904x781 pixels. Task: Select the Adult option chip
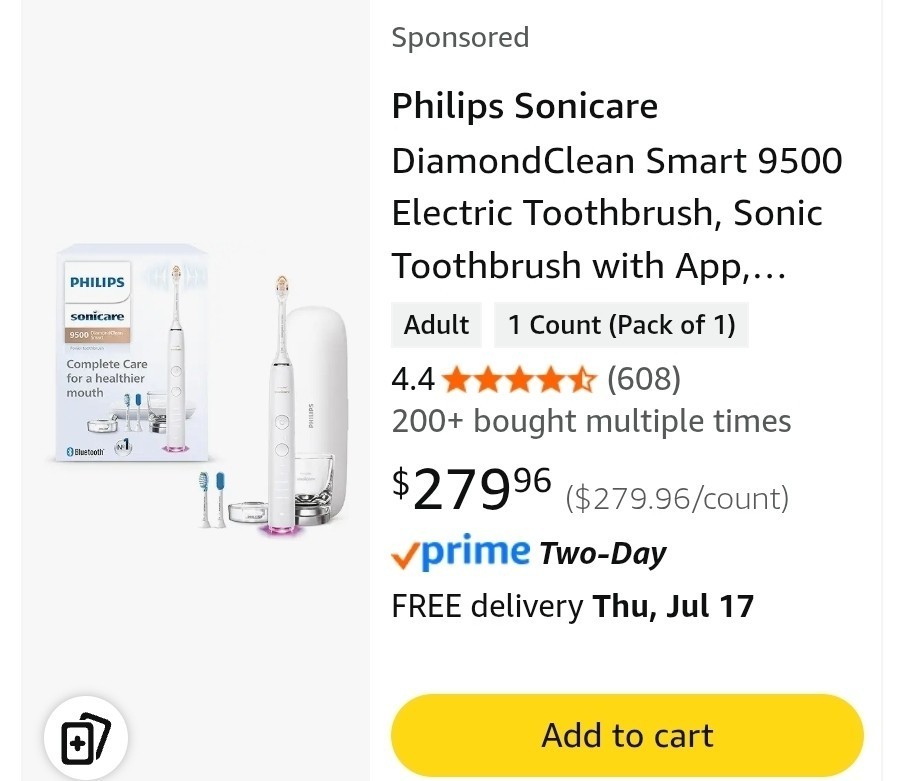point(436,325)
